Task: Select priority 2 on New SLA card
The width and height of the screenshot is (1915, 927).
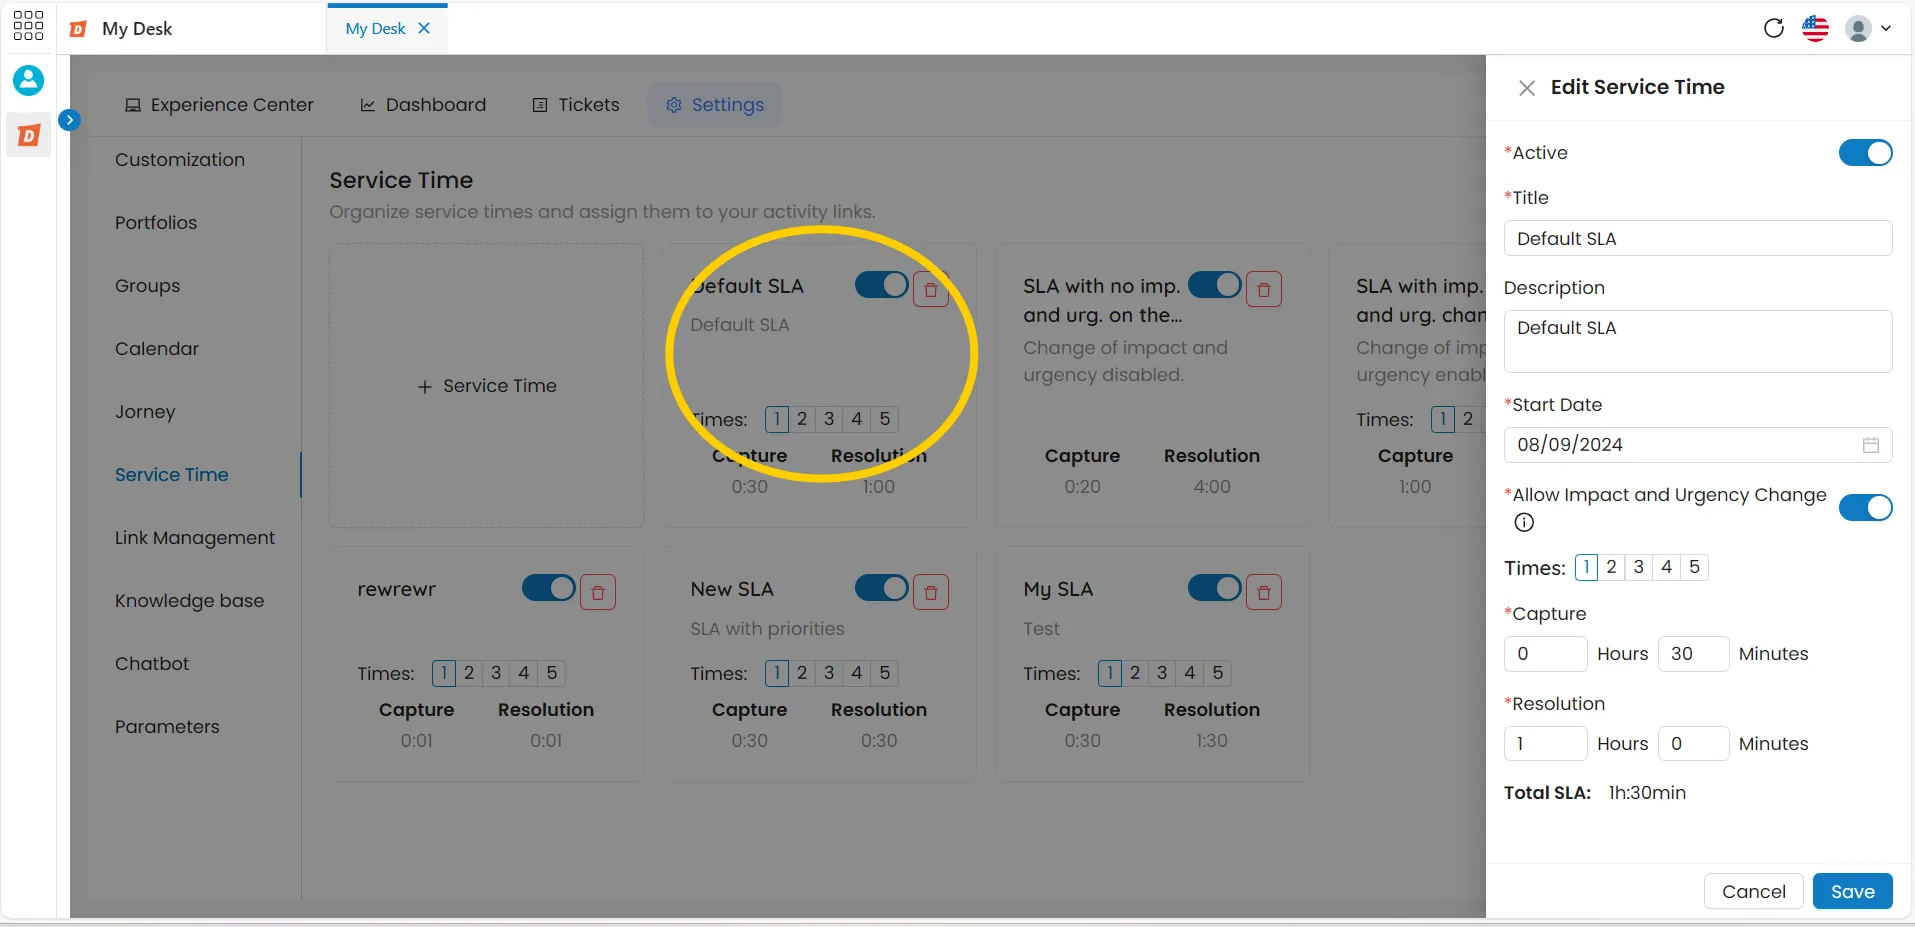Action: 802,673
